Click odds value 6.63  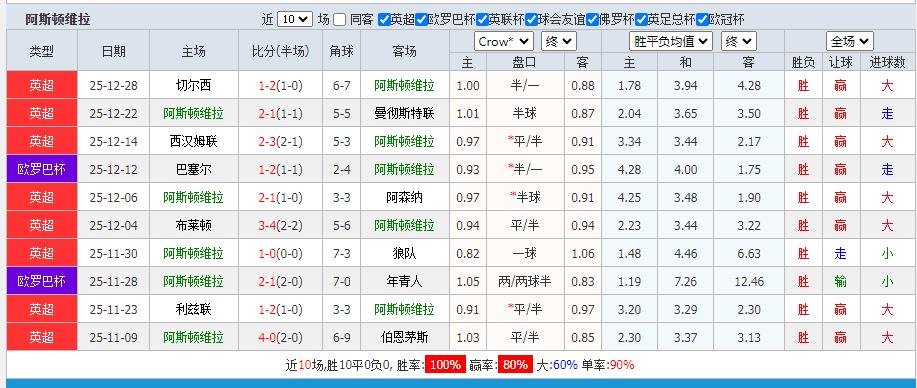pos(749,253)
